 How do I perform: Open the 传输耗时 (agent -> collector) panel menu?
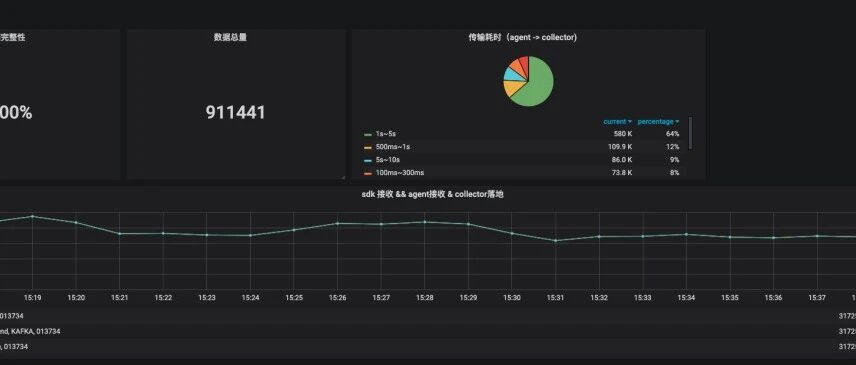(522, 38)
